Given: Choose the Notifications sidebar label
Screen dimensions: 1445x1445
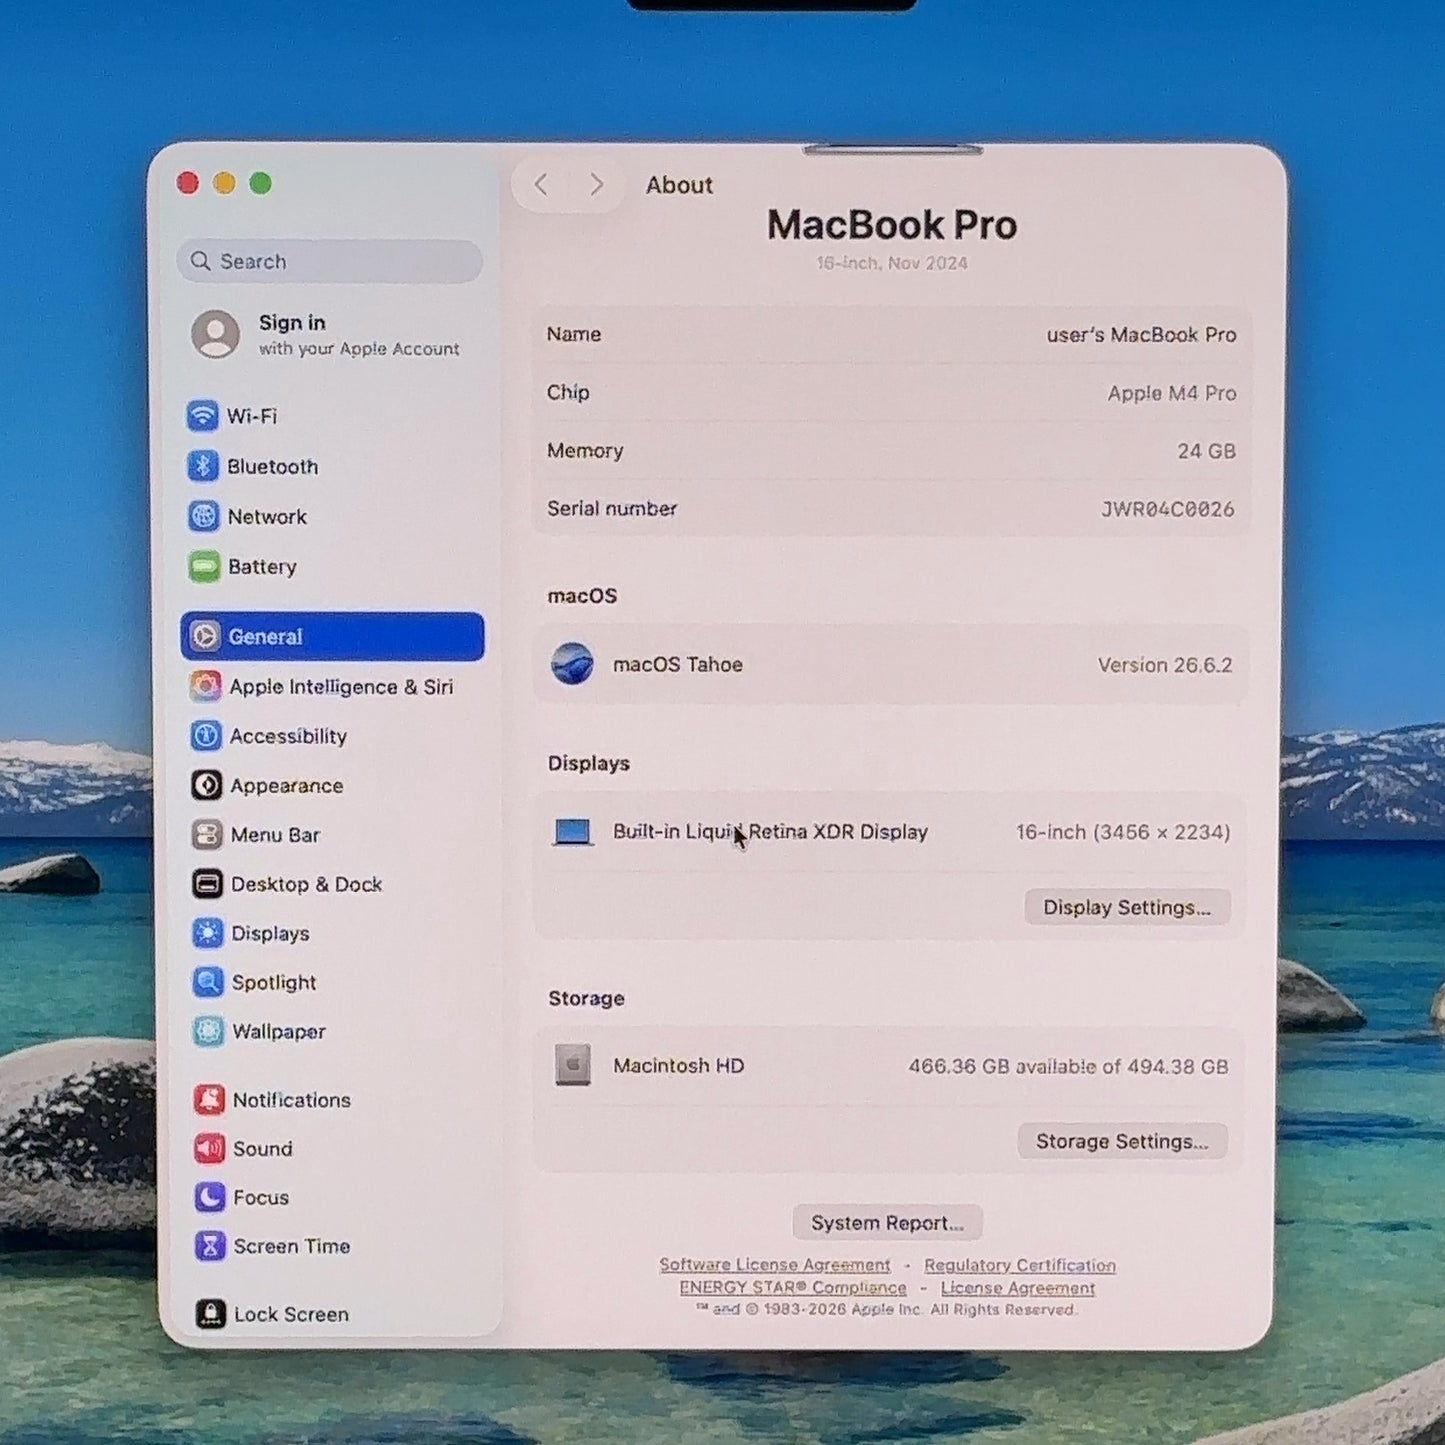Looking at the screenshot, I should point(292,1100).
